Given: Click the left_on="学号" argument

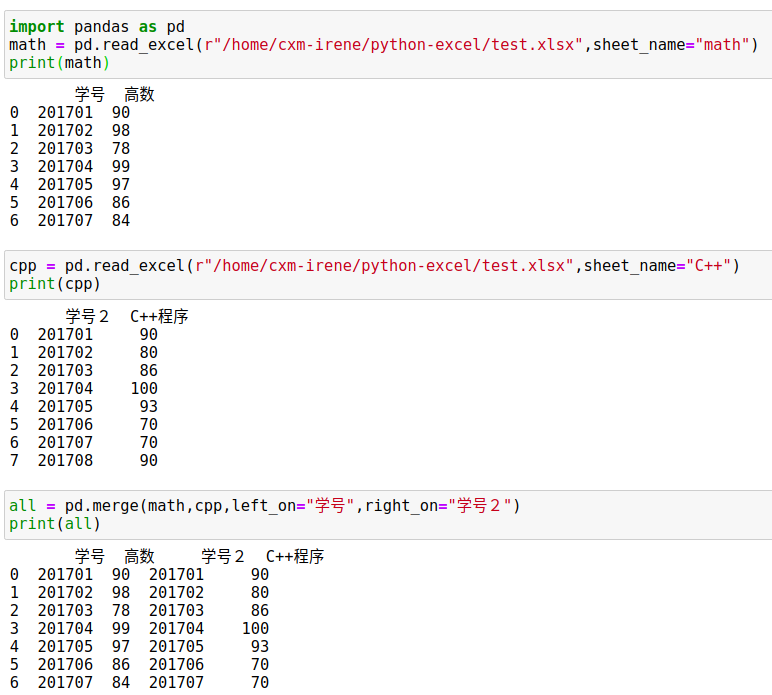Looking at the screenshot, I should click(293, 505).
